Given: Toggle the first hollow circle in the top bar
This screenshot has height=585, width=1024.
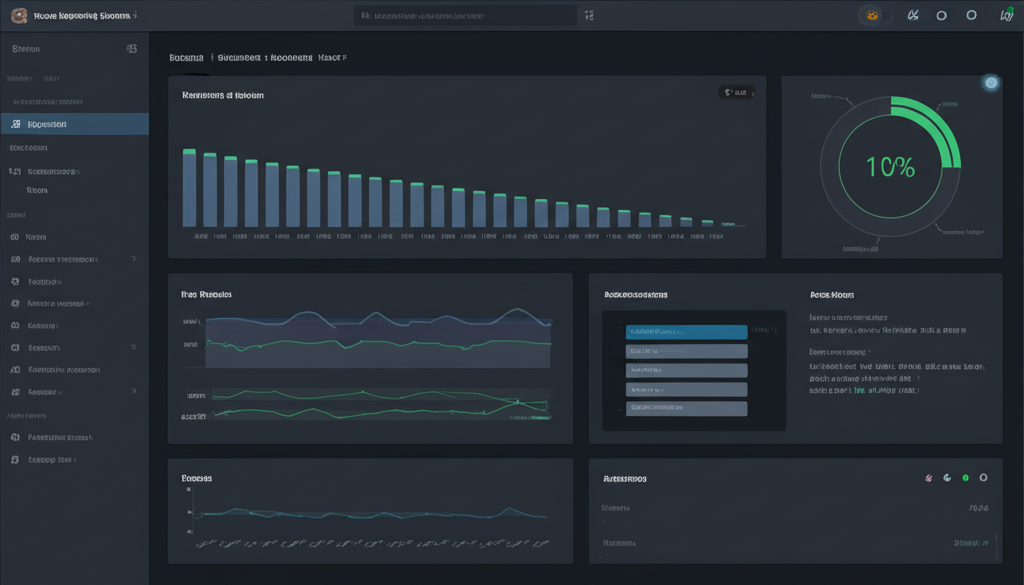Looking at the screenshot, I should click(941, 16).
